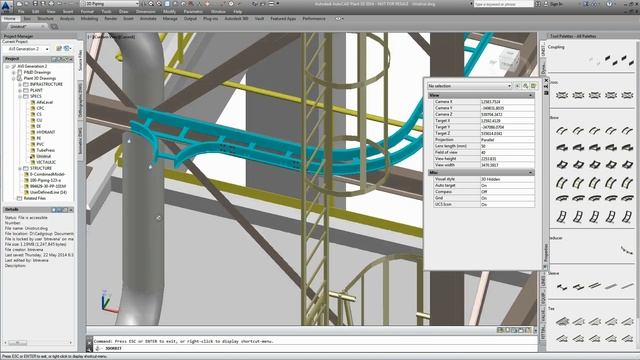Open the File menu
Image resolution: width=640 pixels, height=360 pixels.
click(x=21, y=12)
